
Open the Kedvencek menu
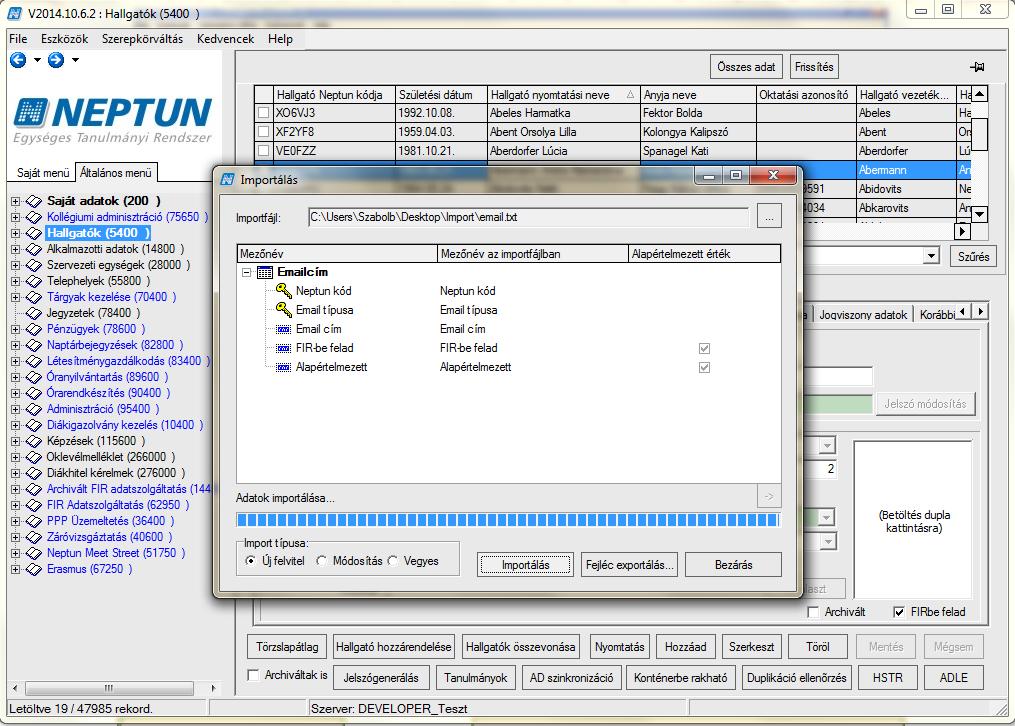tap(225, 39)
